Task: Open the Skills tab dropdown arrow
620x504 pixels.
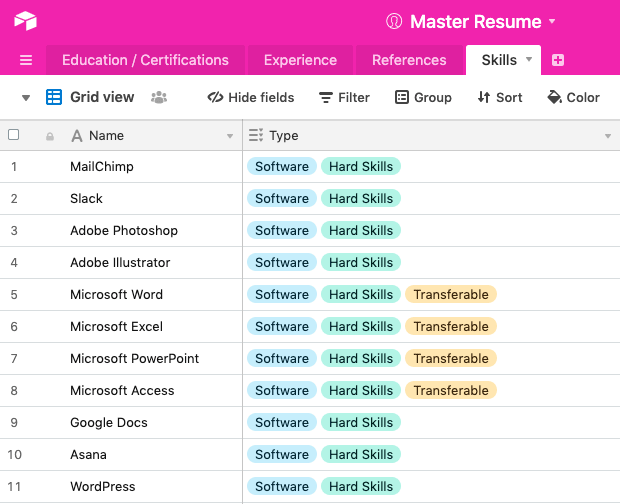Action: click(x=529, y=59)
